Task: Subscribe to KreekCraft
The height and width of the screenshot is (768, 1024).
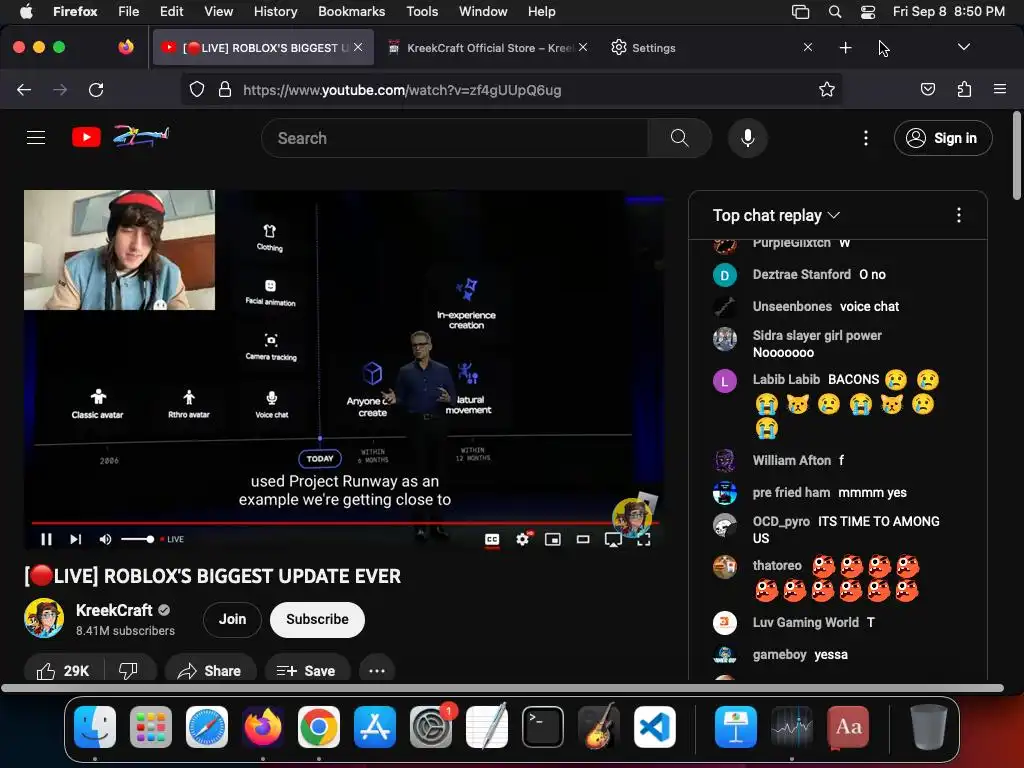Action: (317, 620)
